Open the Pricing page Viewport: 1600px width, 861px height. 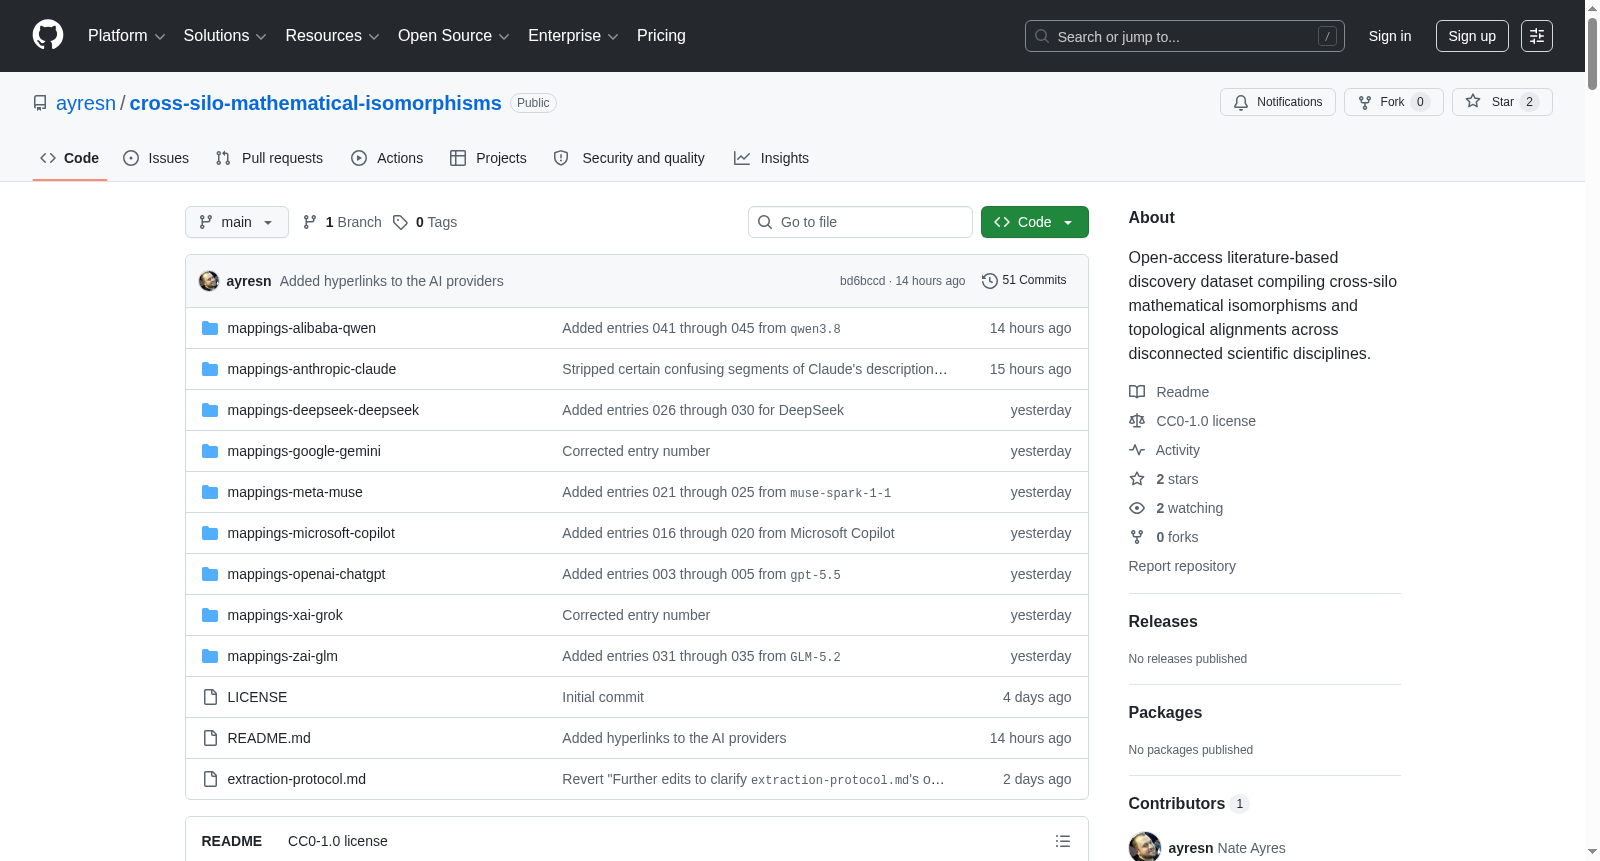pyautogui.click(x=661, y=36)
